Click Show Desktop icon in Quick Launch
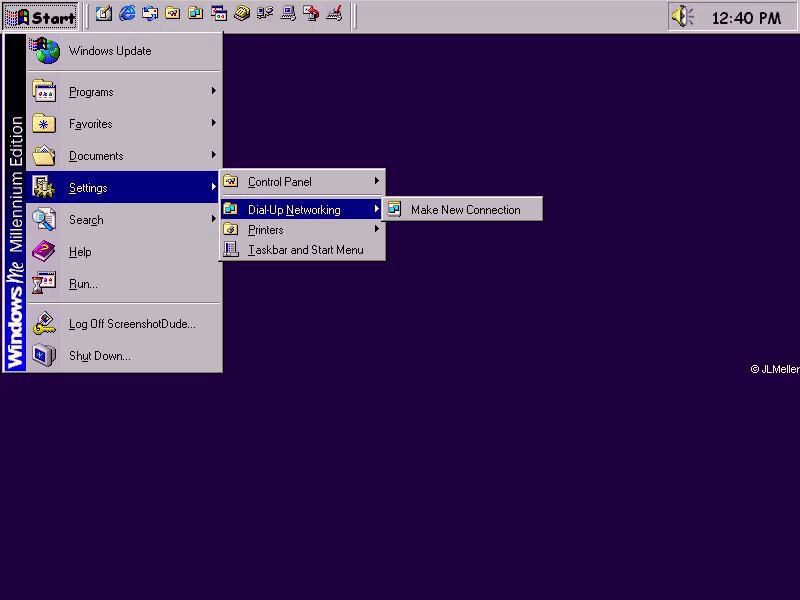The height and width of the screenshot is (600, 800). coord(104,14)
